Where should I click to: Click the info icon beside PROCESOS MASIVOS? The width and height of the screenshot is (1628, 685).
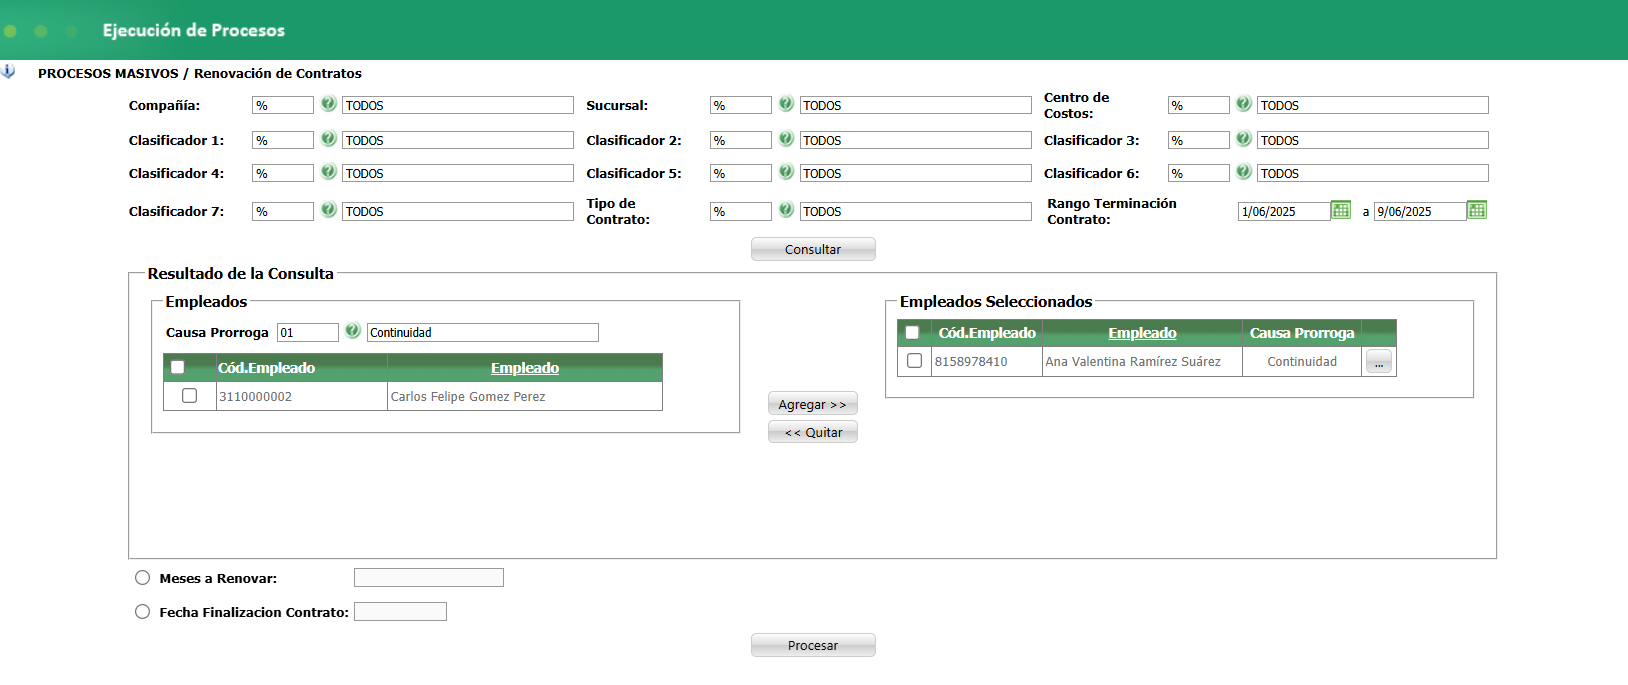8,72
